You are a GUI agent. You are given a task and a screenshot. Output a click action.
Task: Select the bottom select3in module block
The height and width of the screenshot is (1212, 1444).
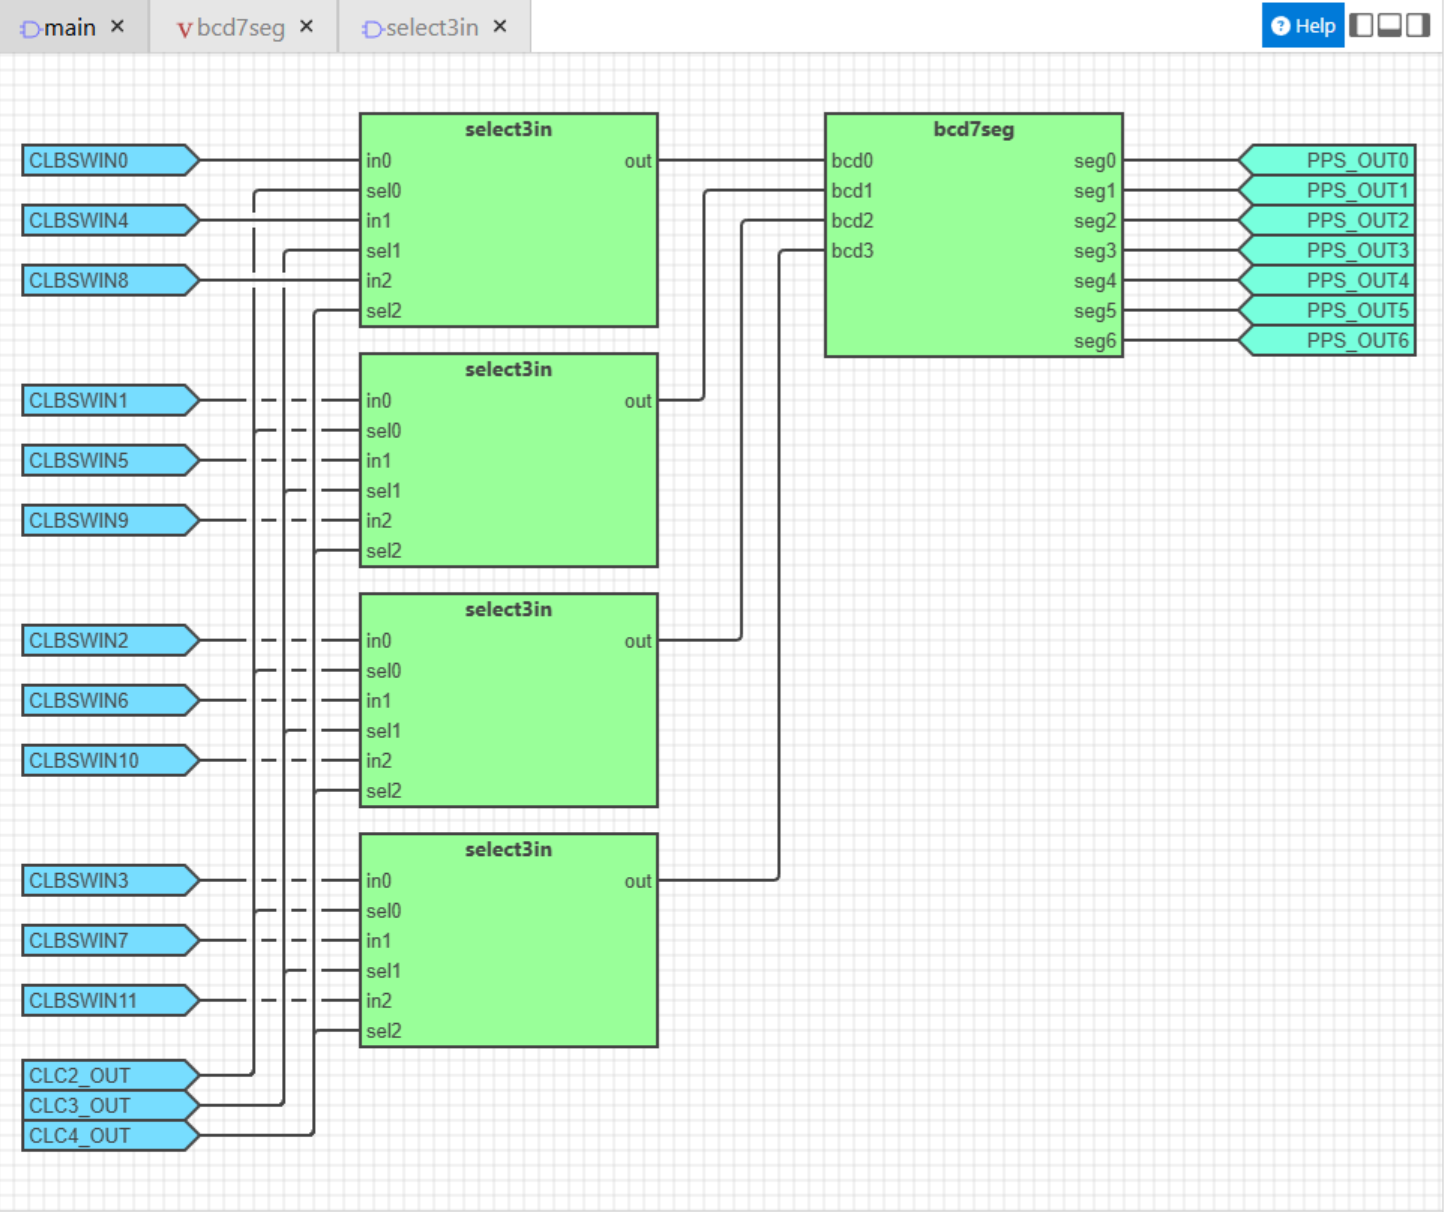tap(508, 940)
